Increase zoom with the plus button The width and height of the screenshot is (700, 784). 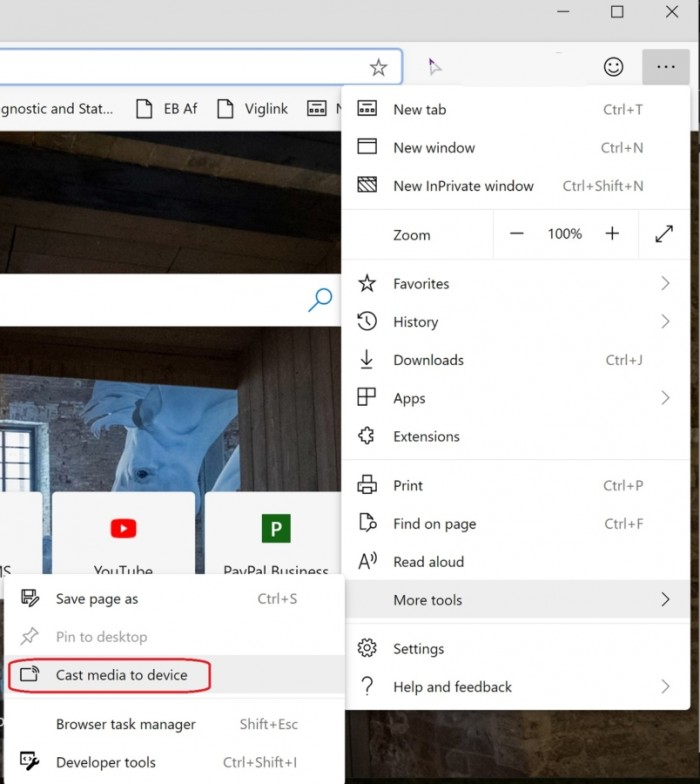[x=612, y=234]
